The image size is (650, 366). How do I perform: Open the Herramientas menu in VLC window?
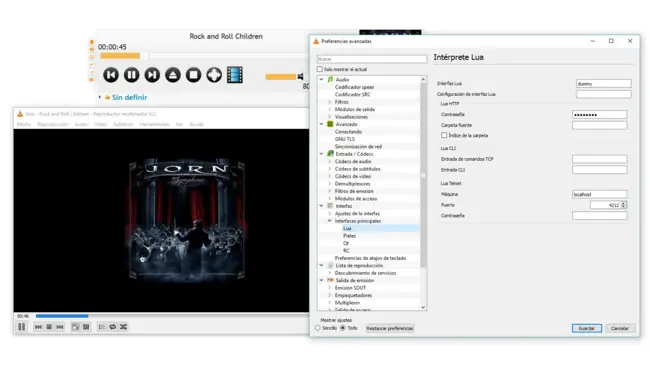(x=154, y=124)
